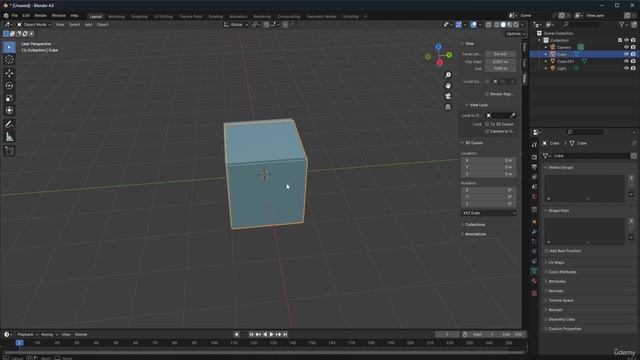Open the Help menu
The width and height of the screenshot is (640, 360).
74,16
